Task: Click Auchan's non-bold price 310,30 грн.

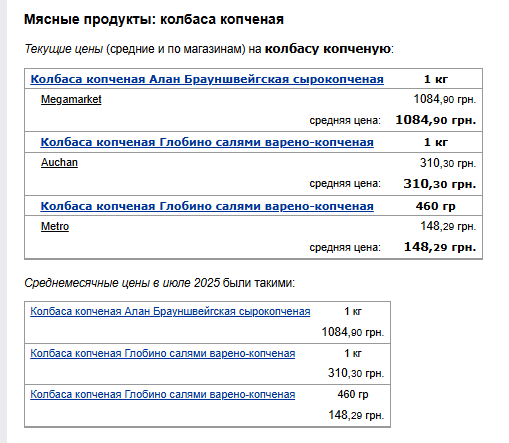Action: pos(448,163)
